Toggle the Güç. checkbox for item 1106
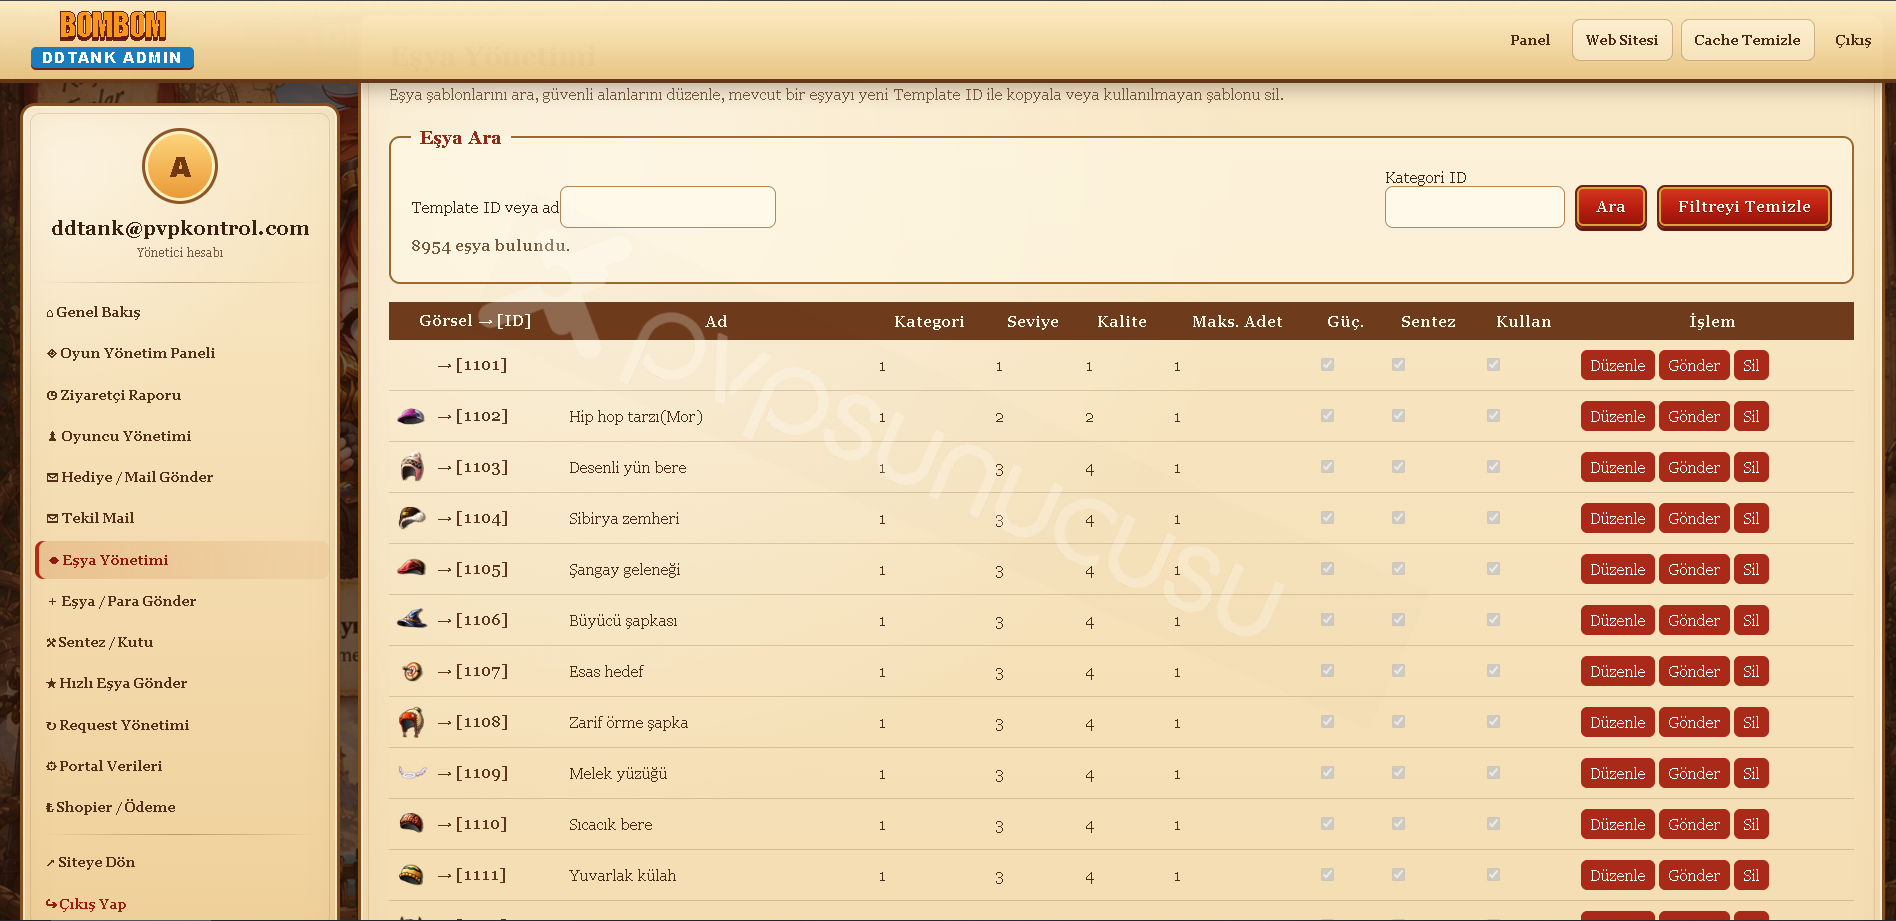This screenshot has height=921, width=1896. point(1327,620)
